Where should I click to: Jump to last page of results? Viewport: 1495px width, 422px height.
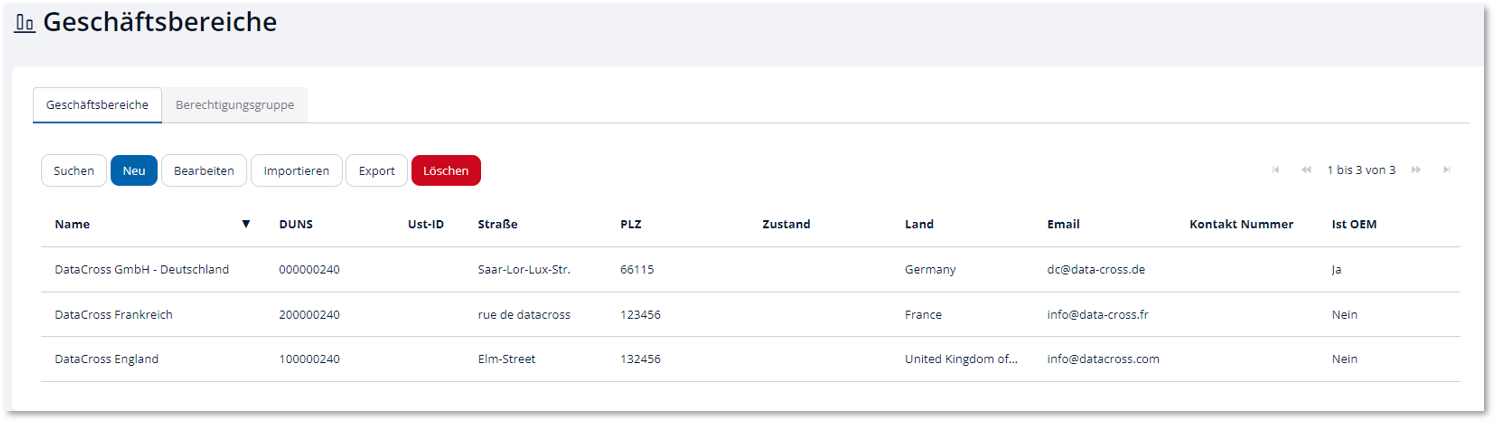1447,170
